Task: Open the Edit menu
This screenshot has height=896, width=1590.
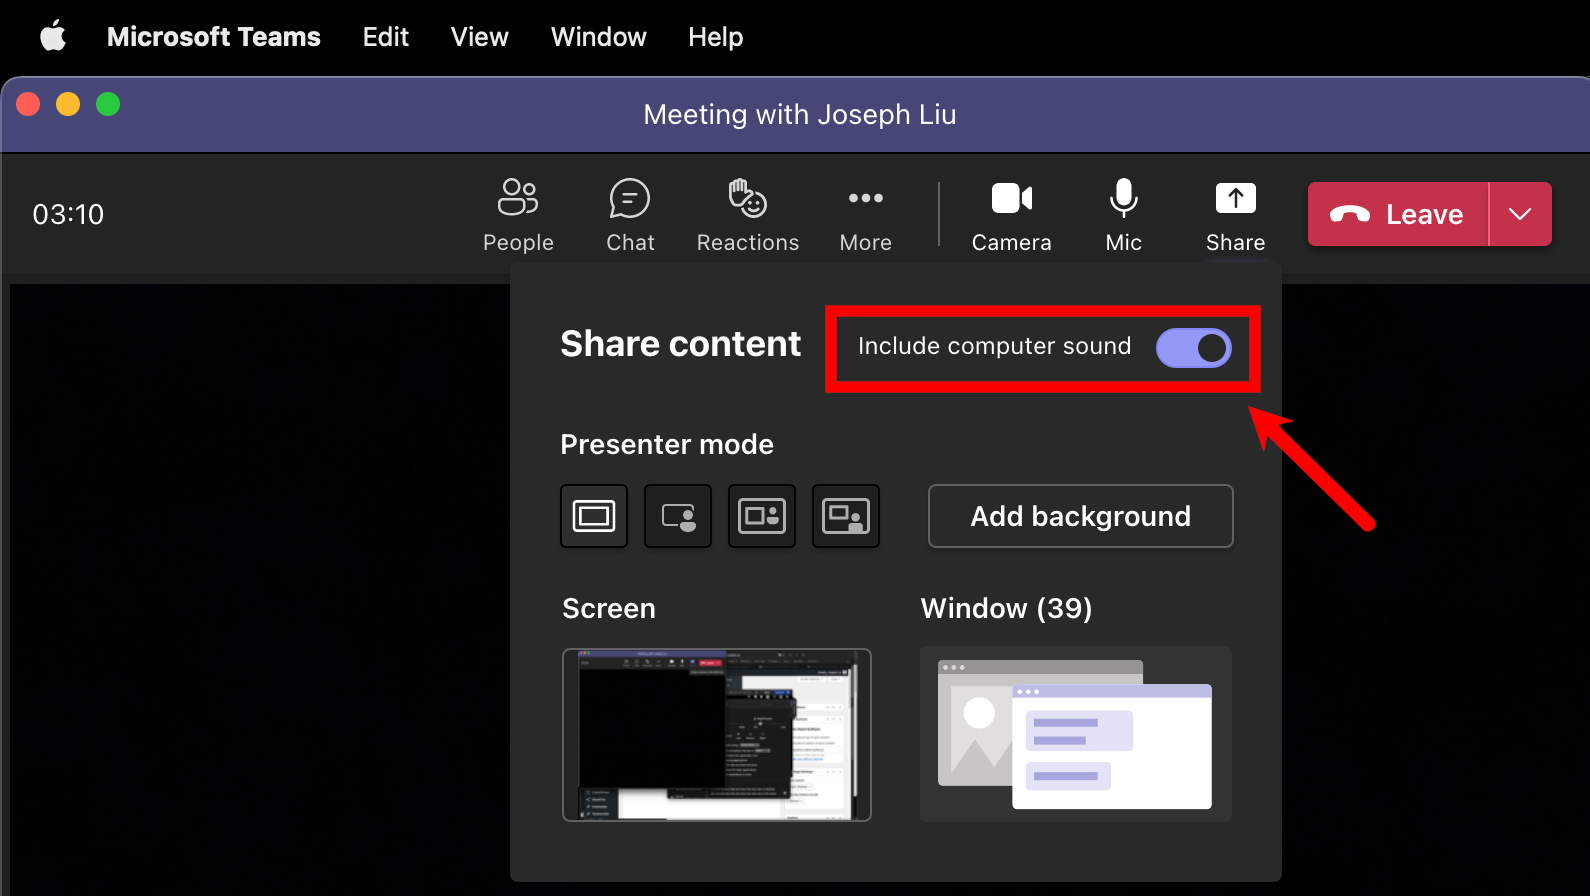Action: [386, 37]
